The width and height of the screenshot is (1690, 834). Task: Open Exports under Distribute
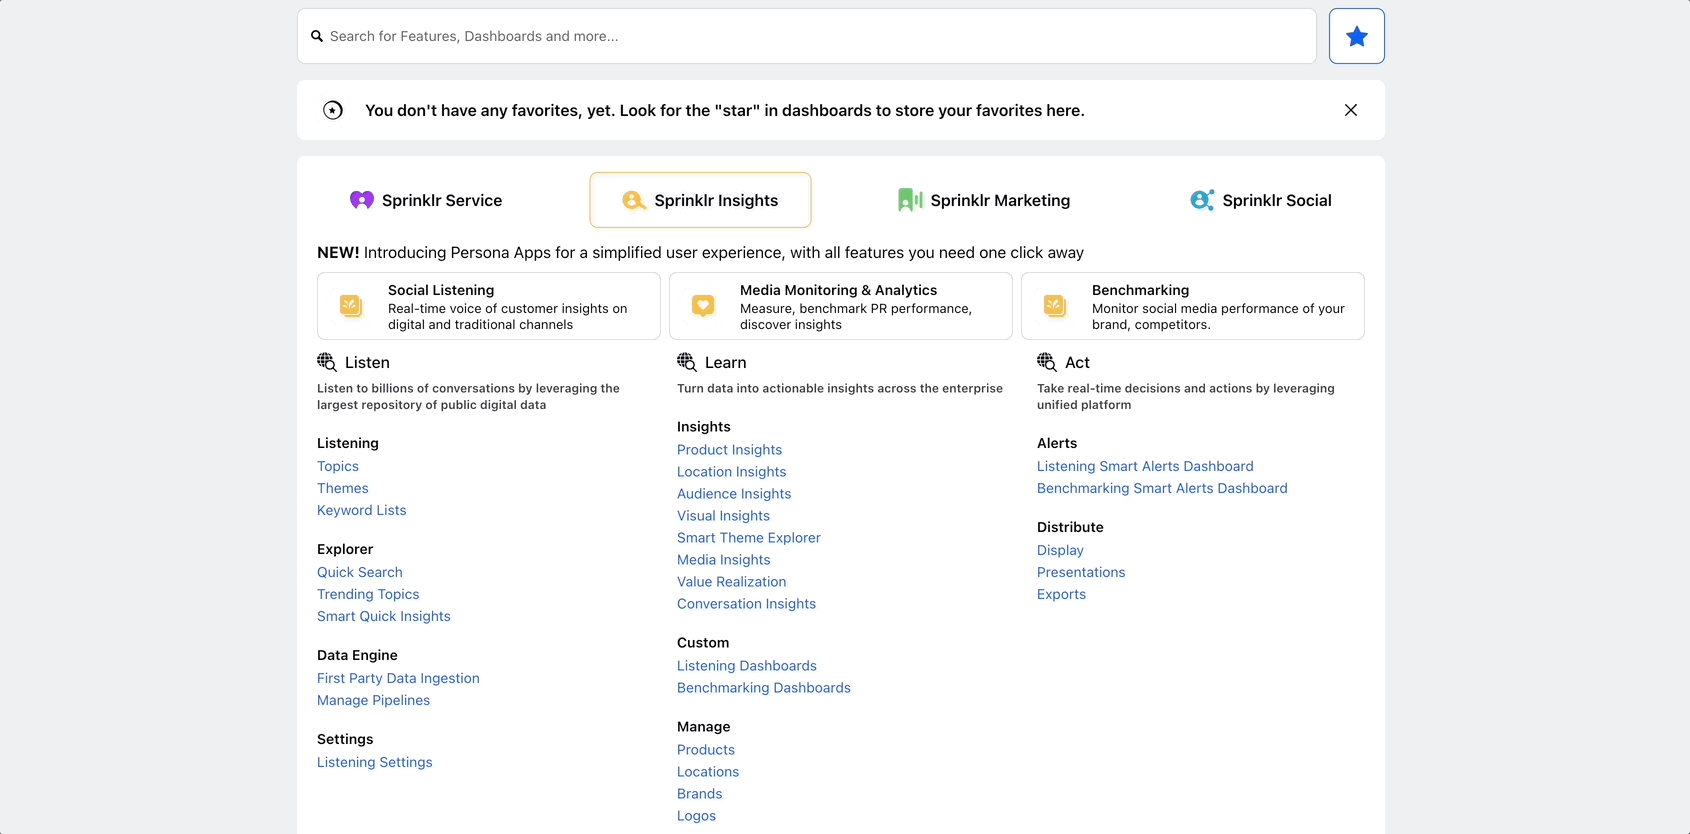(x=1062, y=594)
